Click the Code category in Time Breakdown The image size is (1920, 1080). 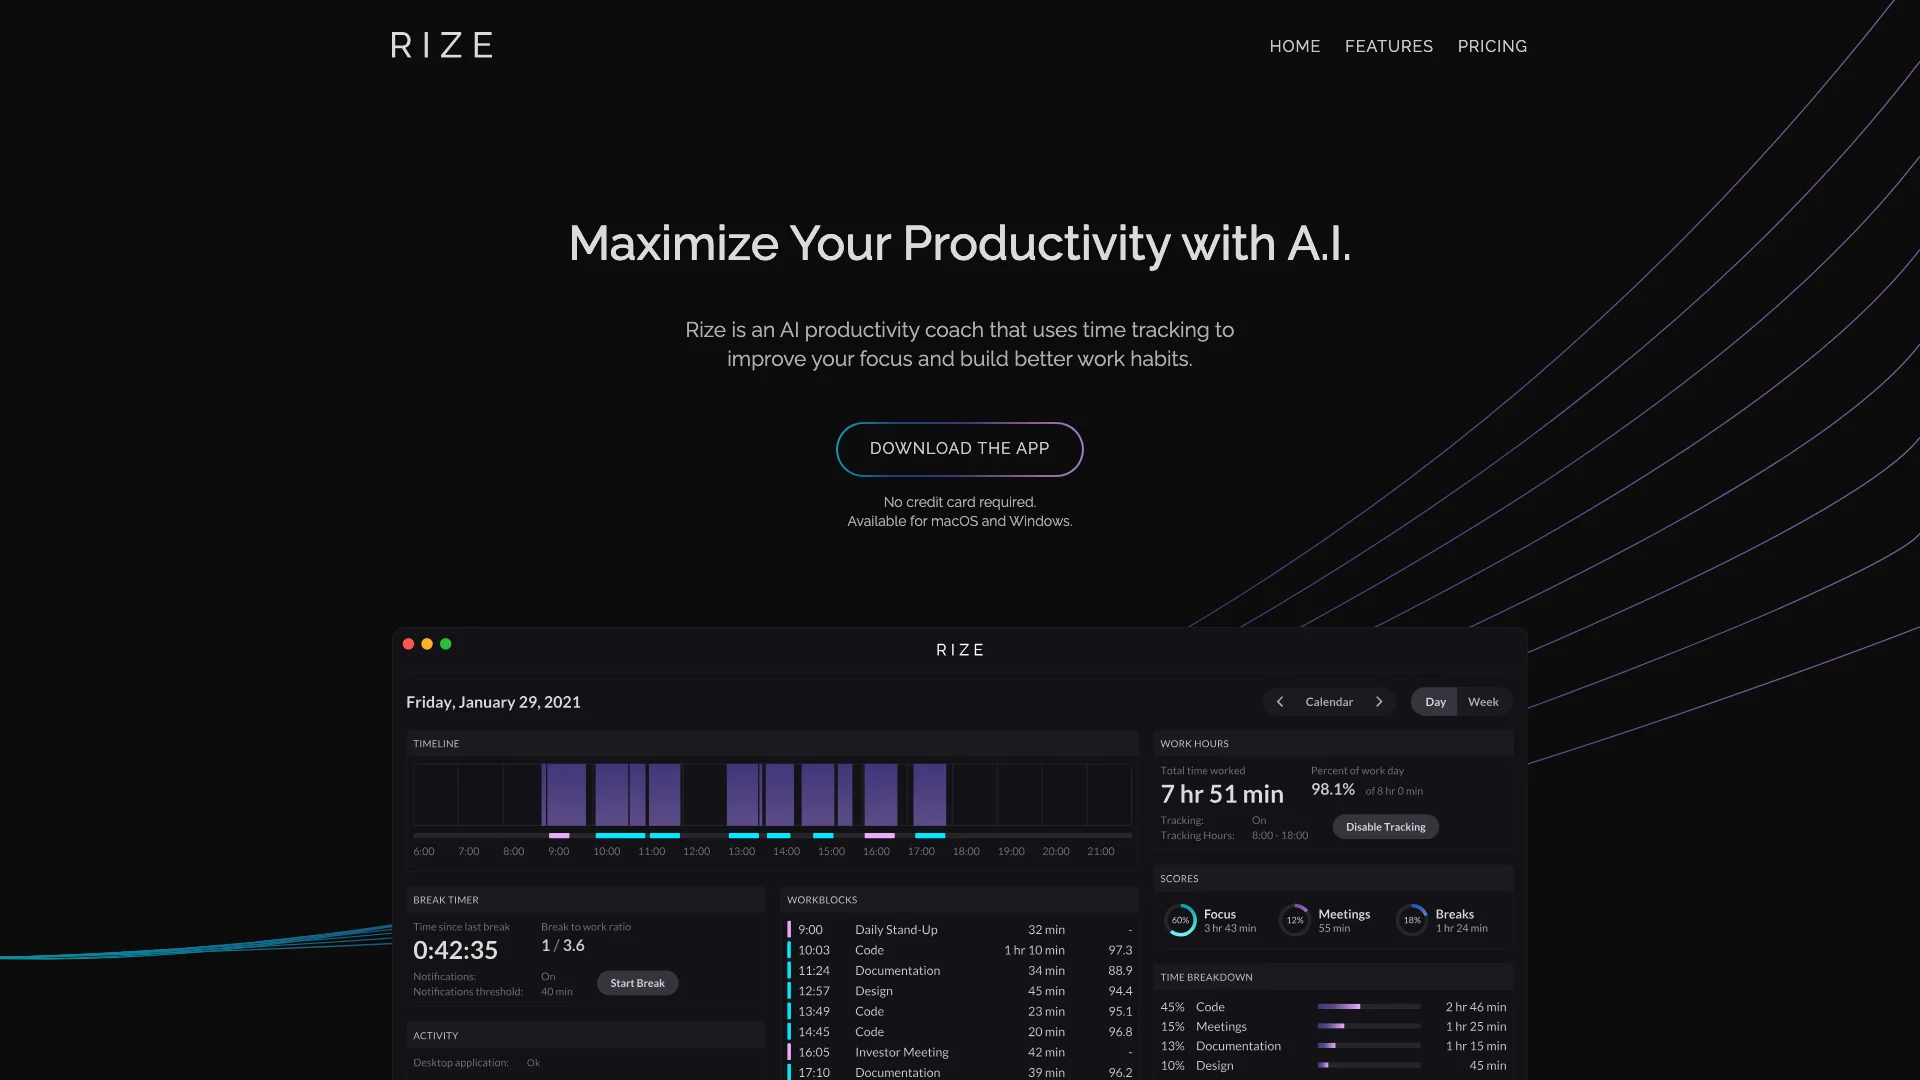tap(1208, 1006)
